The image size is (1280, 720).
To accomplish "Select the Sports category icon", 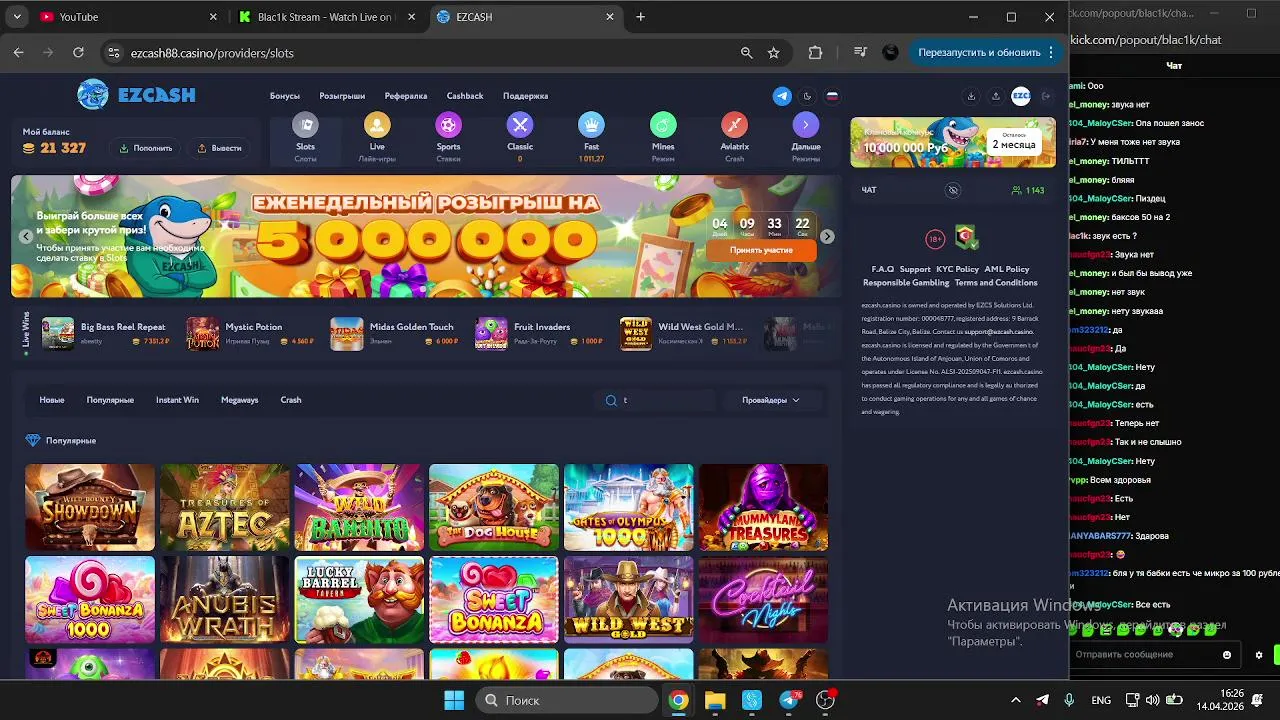I will click(448, 125).
